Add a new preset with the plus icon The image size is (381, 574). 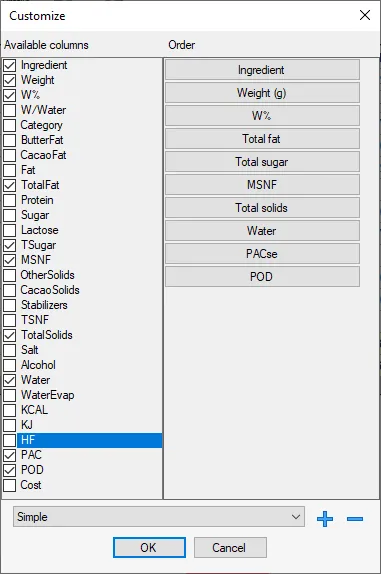[325, 519]
